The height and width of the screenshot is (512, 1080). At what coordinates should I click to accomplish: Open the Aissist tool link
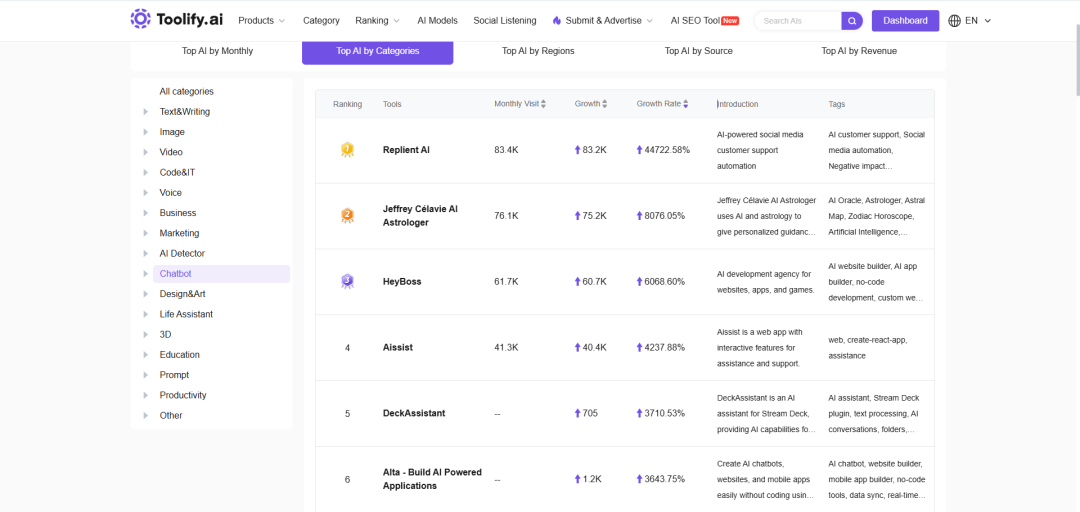coord(397,347)
